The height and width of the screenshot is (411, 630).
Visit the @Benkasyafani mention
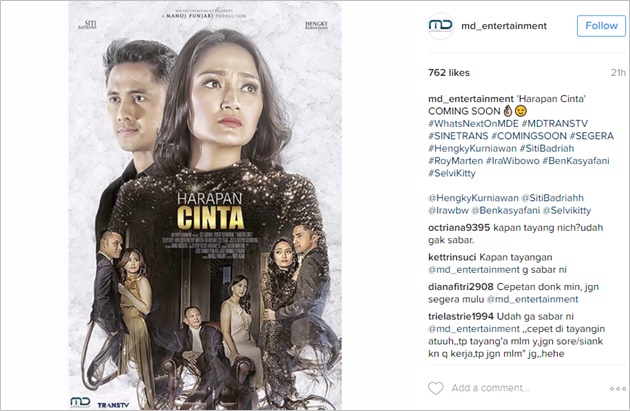point(505,211)
